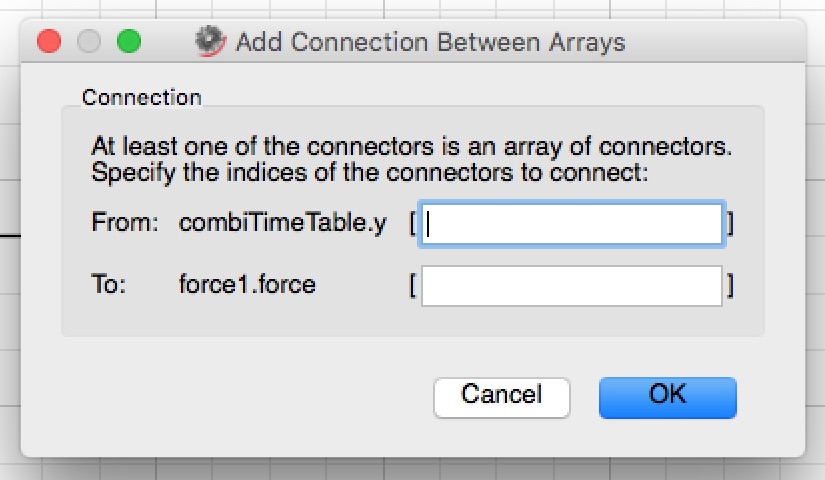Confirm the connection with the OK button
The height and width of the screenshot is (480, 825).
point(668,397)
